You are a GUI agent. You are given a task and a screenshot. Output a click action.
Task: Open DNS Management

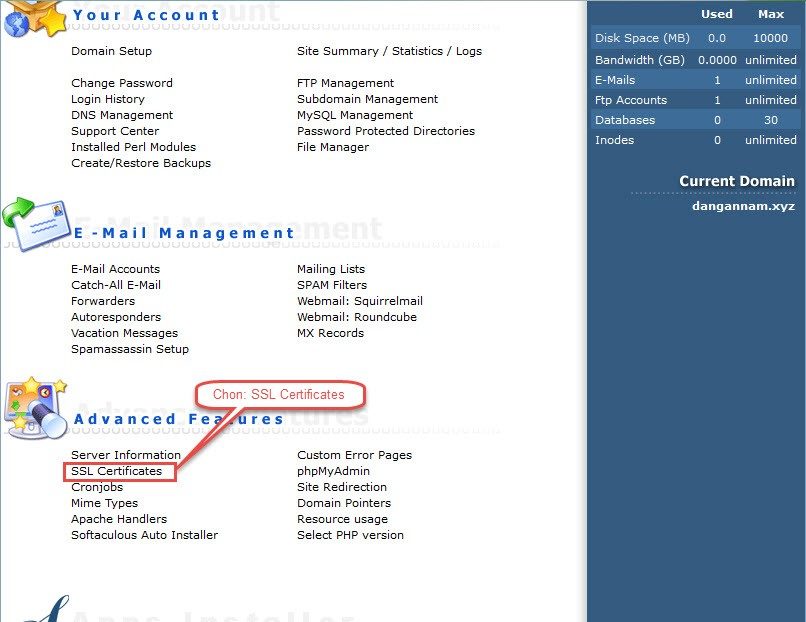coord(122,115)
